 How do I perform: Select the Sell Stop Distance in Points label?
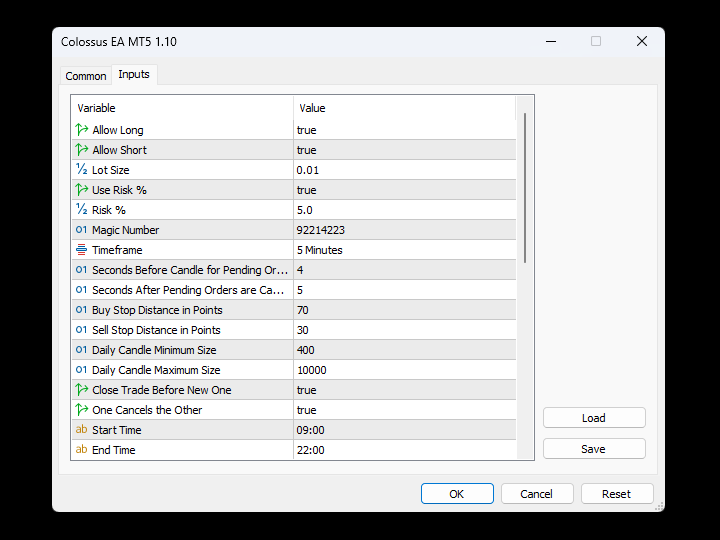tap(156, 330)
